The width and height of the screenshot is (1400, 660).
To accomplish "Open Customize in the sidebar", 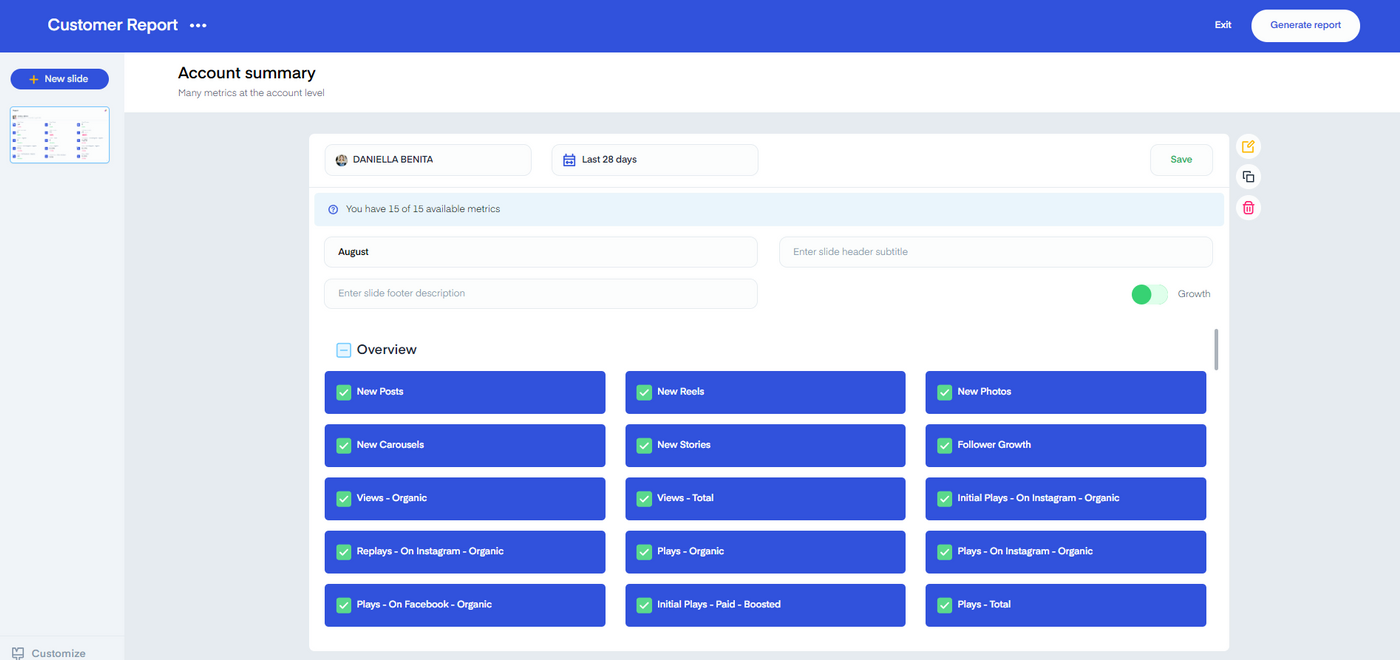I will pos(48,653).
